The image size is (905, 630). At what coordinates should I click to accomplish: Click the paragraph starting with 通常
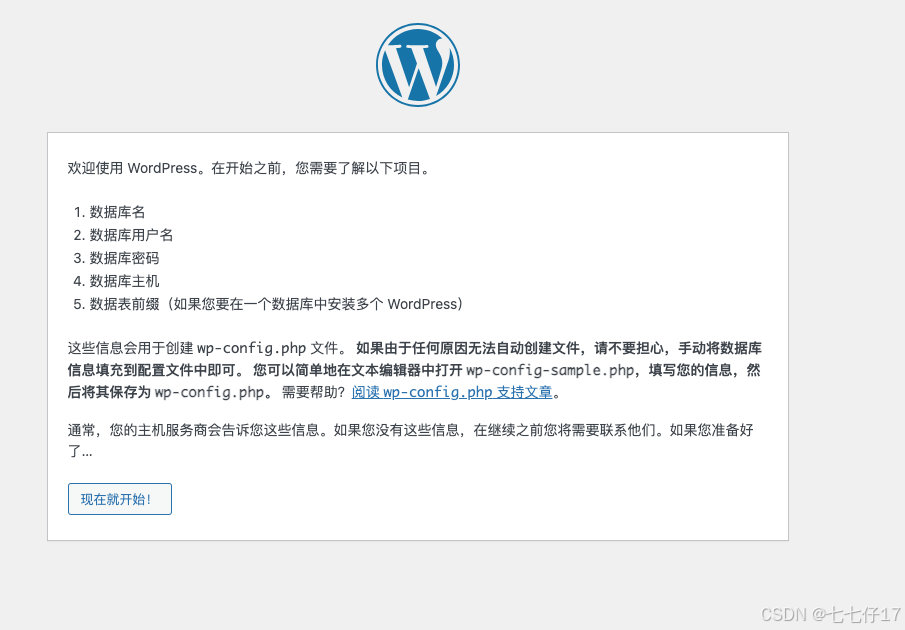click(x=410, y=441)
